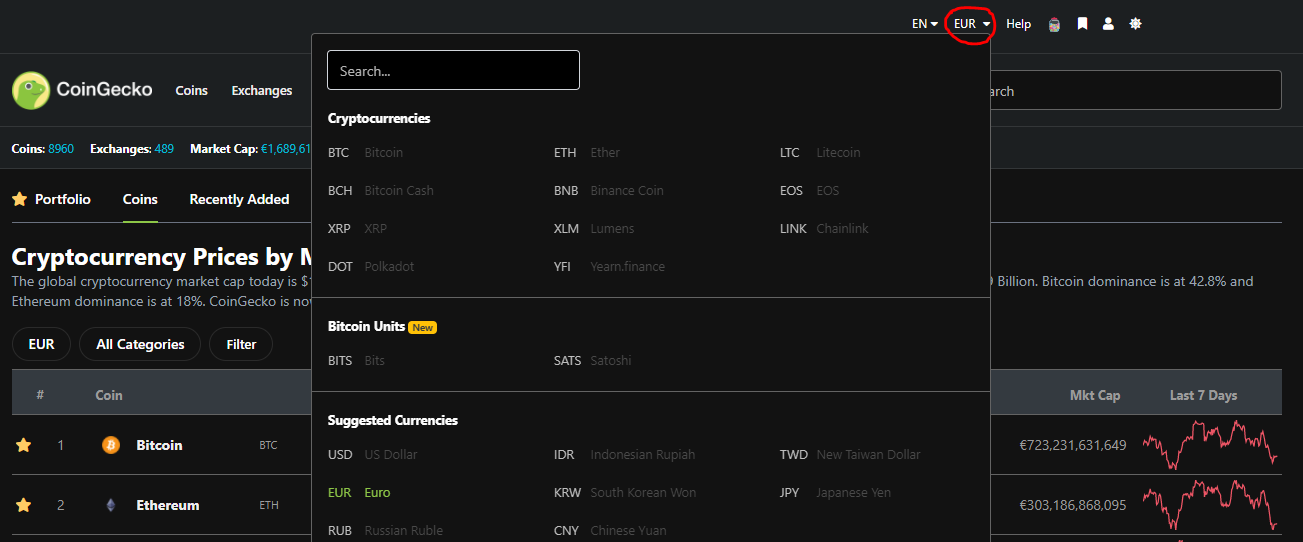Open Bitcoin's 7-day sparkline chart
The width and height of the screenshot is (1303, 542).
[x=1210, y=445]
